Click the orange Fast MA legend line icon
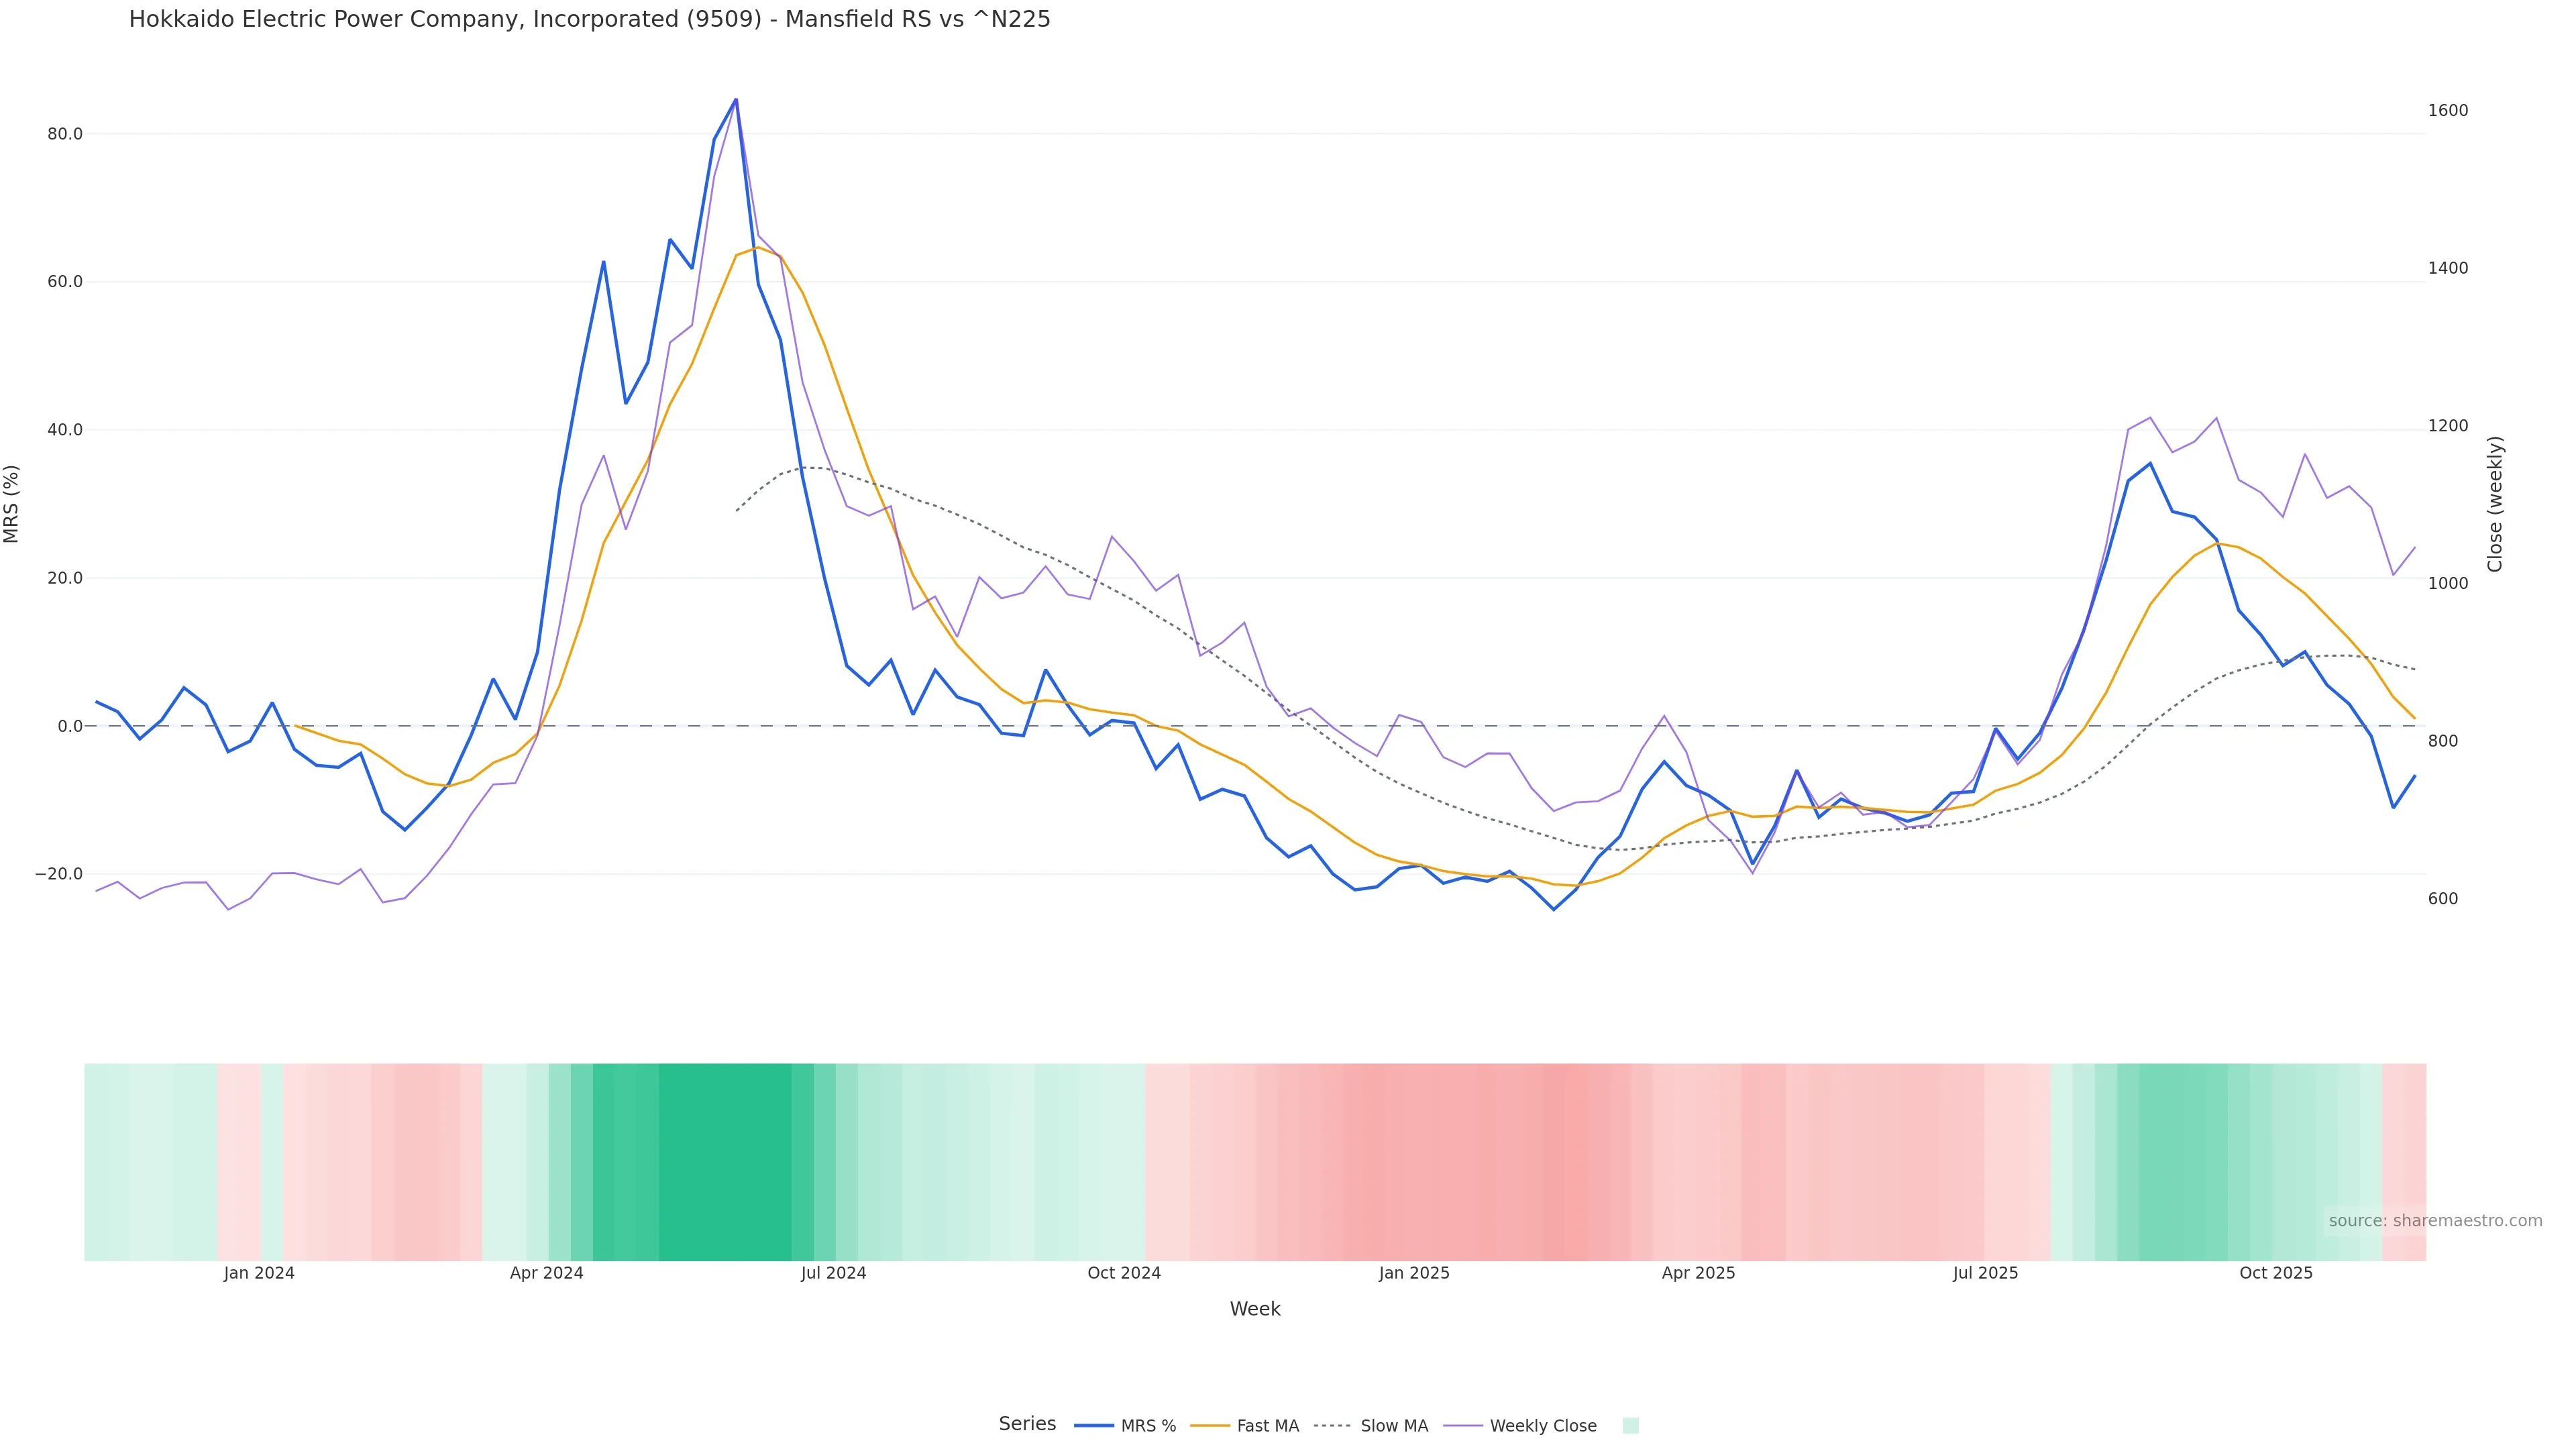Screen dimensions: 2576x1449 [1210, 1426]
